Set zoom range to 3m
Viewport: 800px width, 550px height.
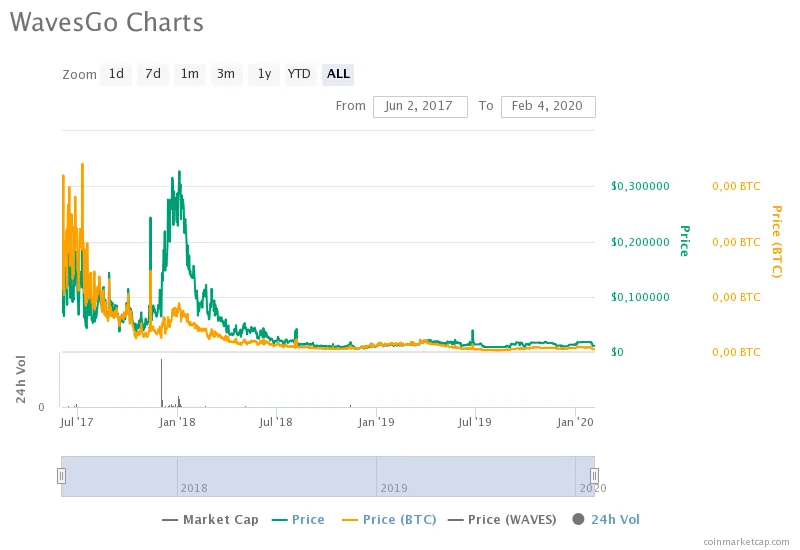coord(226,74)
